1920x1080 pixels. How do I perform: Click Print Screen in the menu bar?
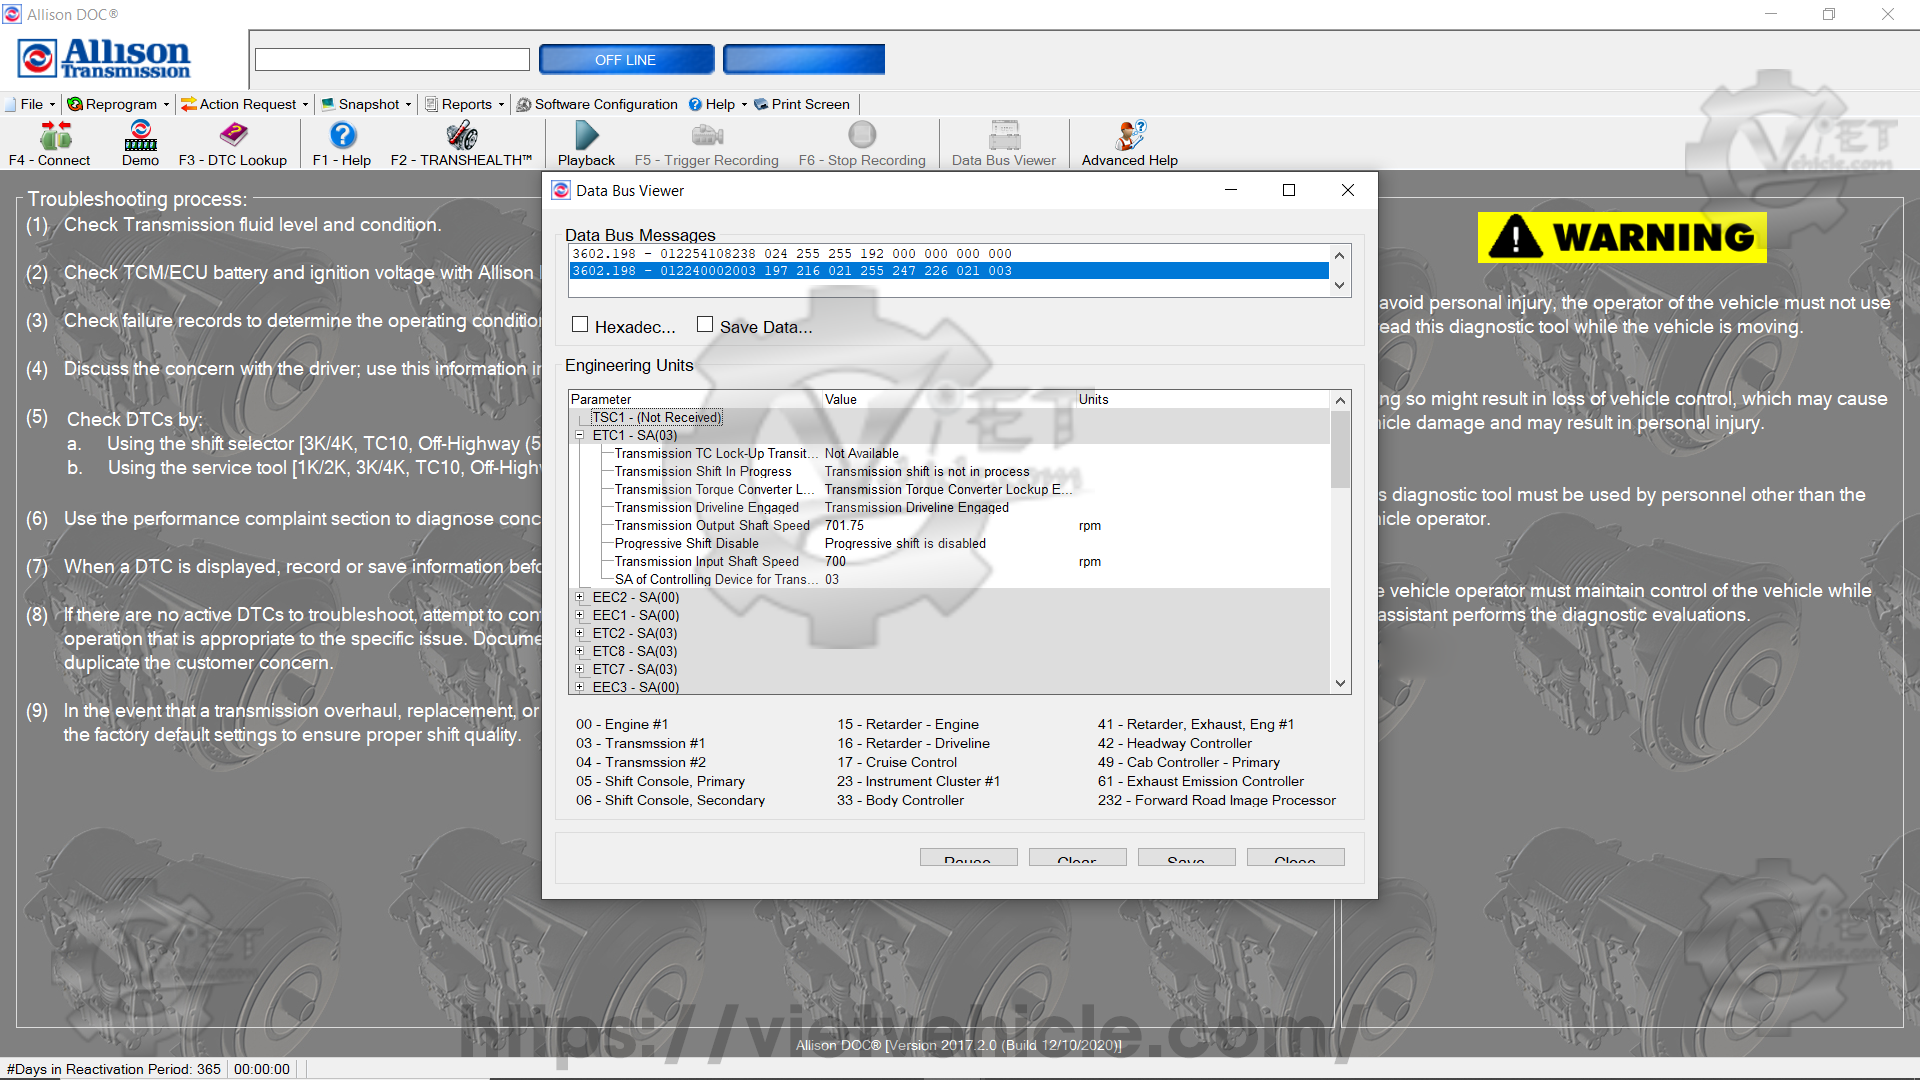[x=802, y=104]
